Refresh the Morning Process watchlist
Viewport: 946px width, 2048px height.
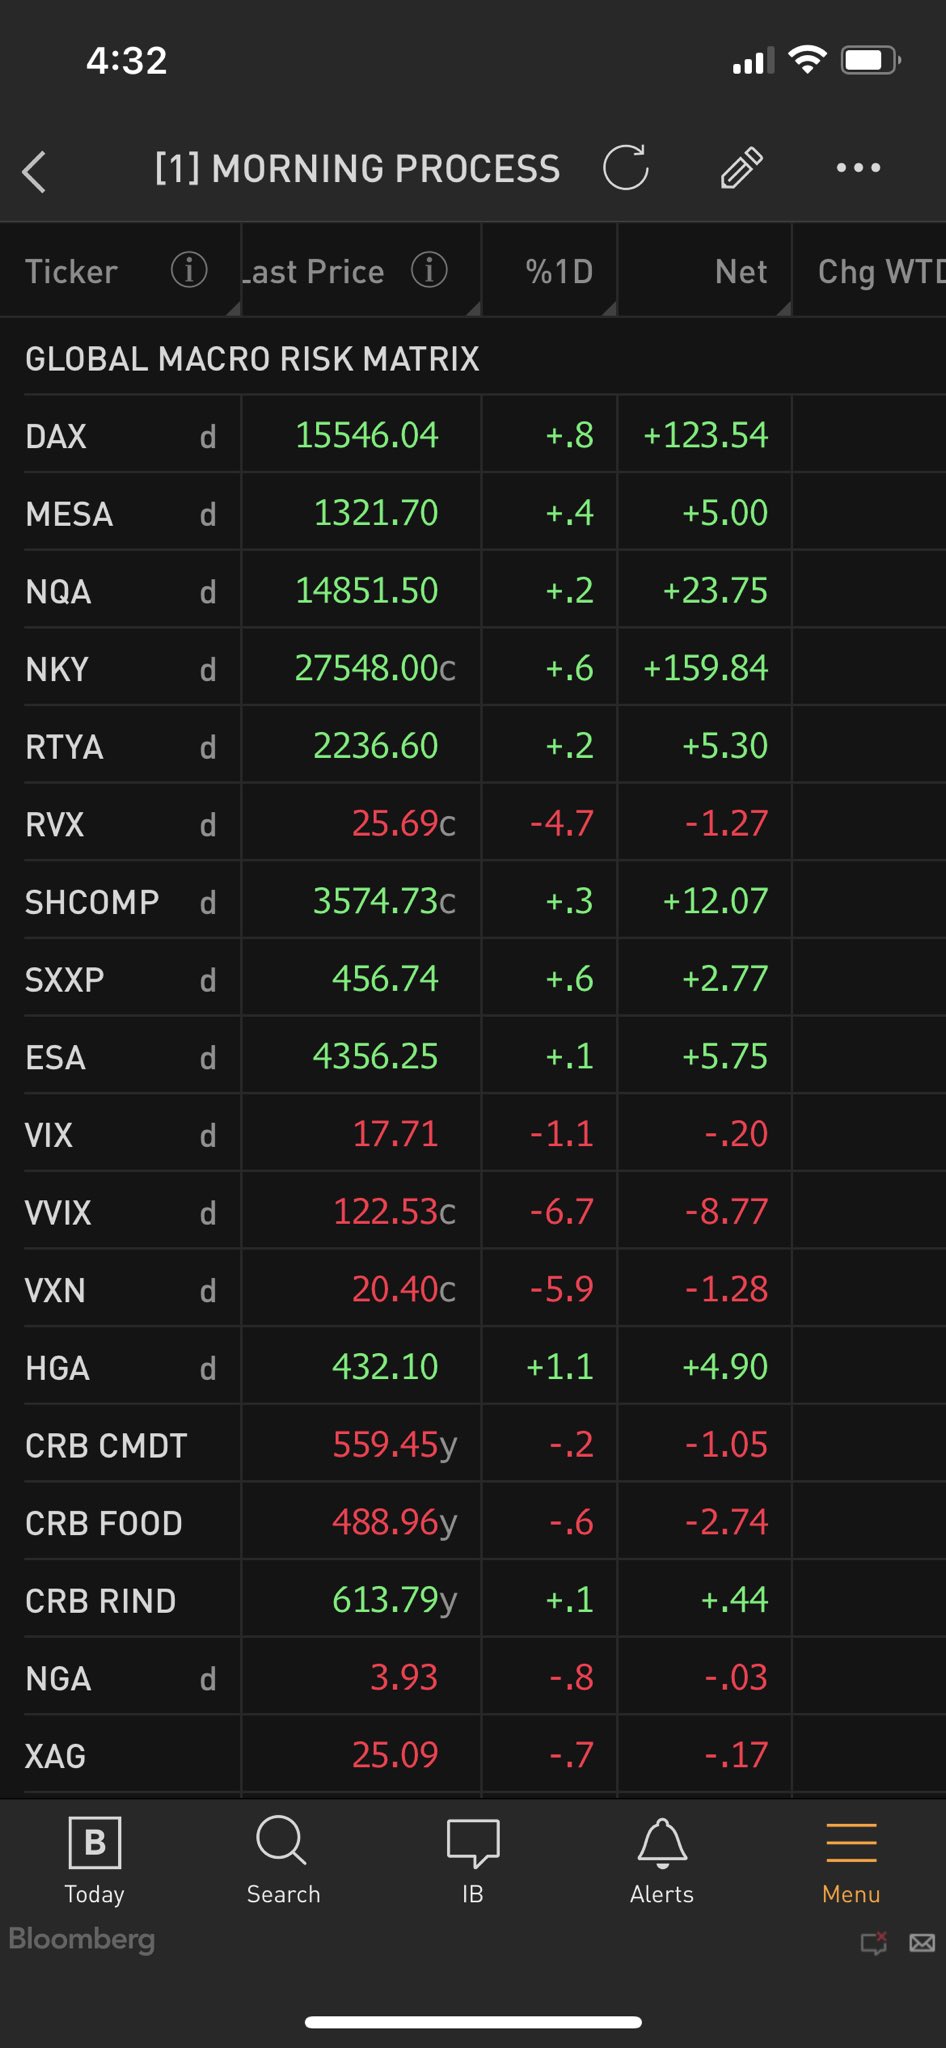pos(626,168)
